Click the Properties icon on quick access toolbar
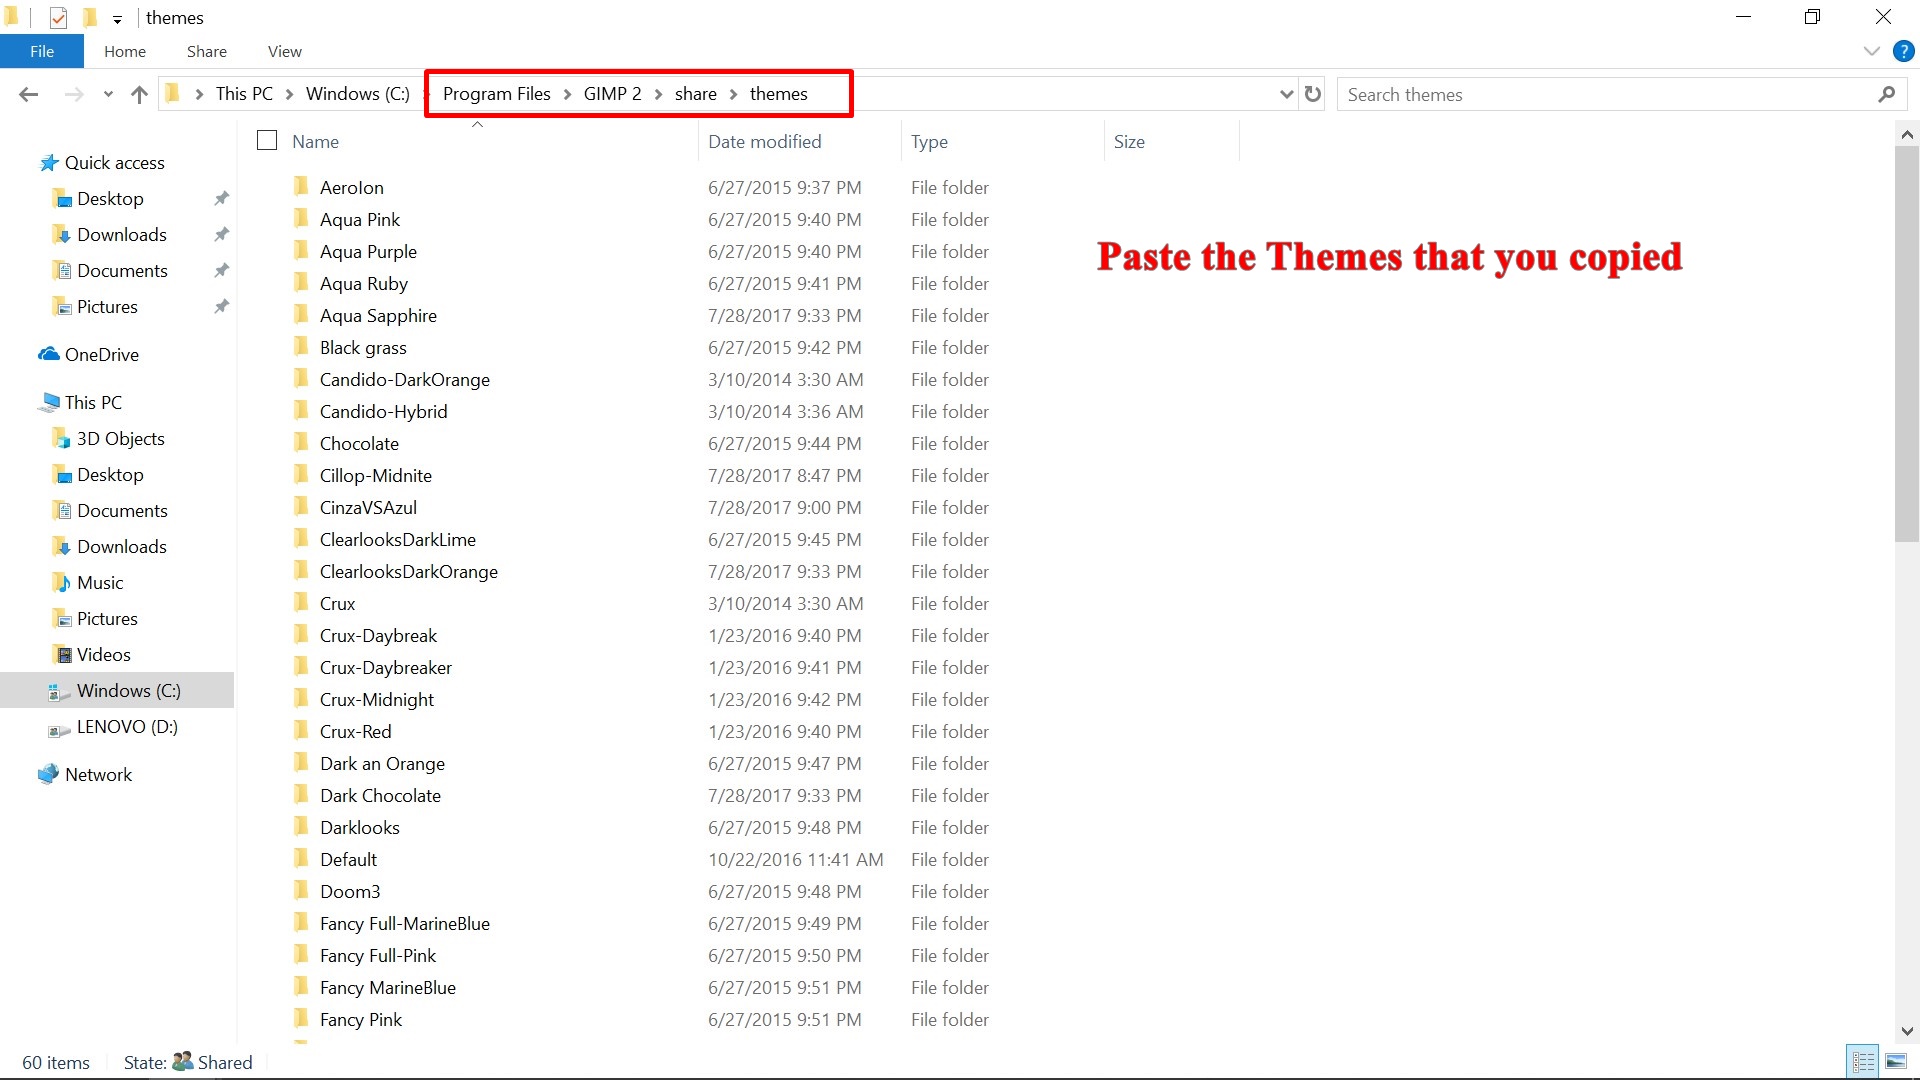 58,17
